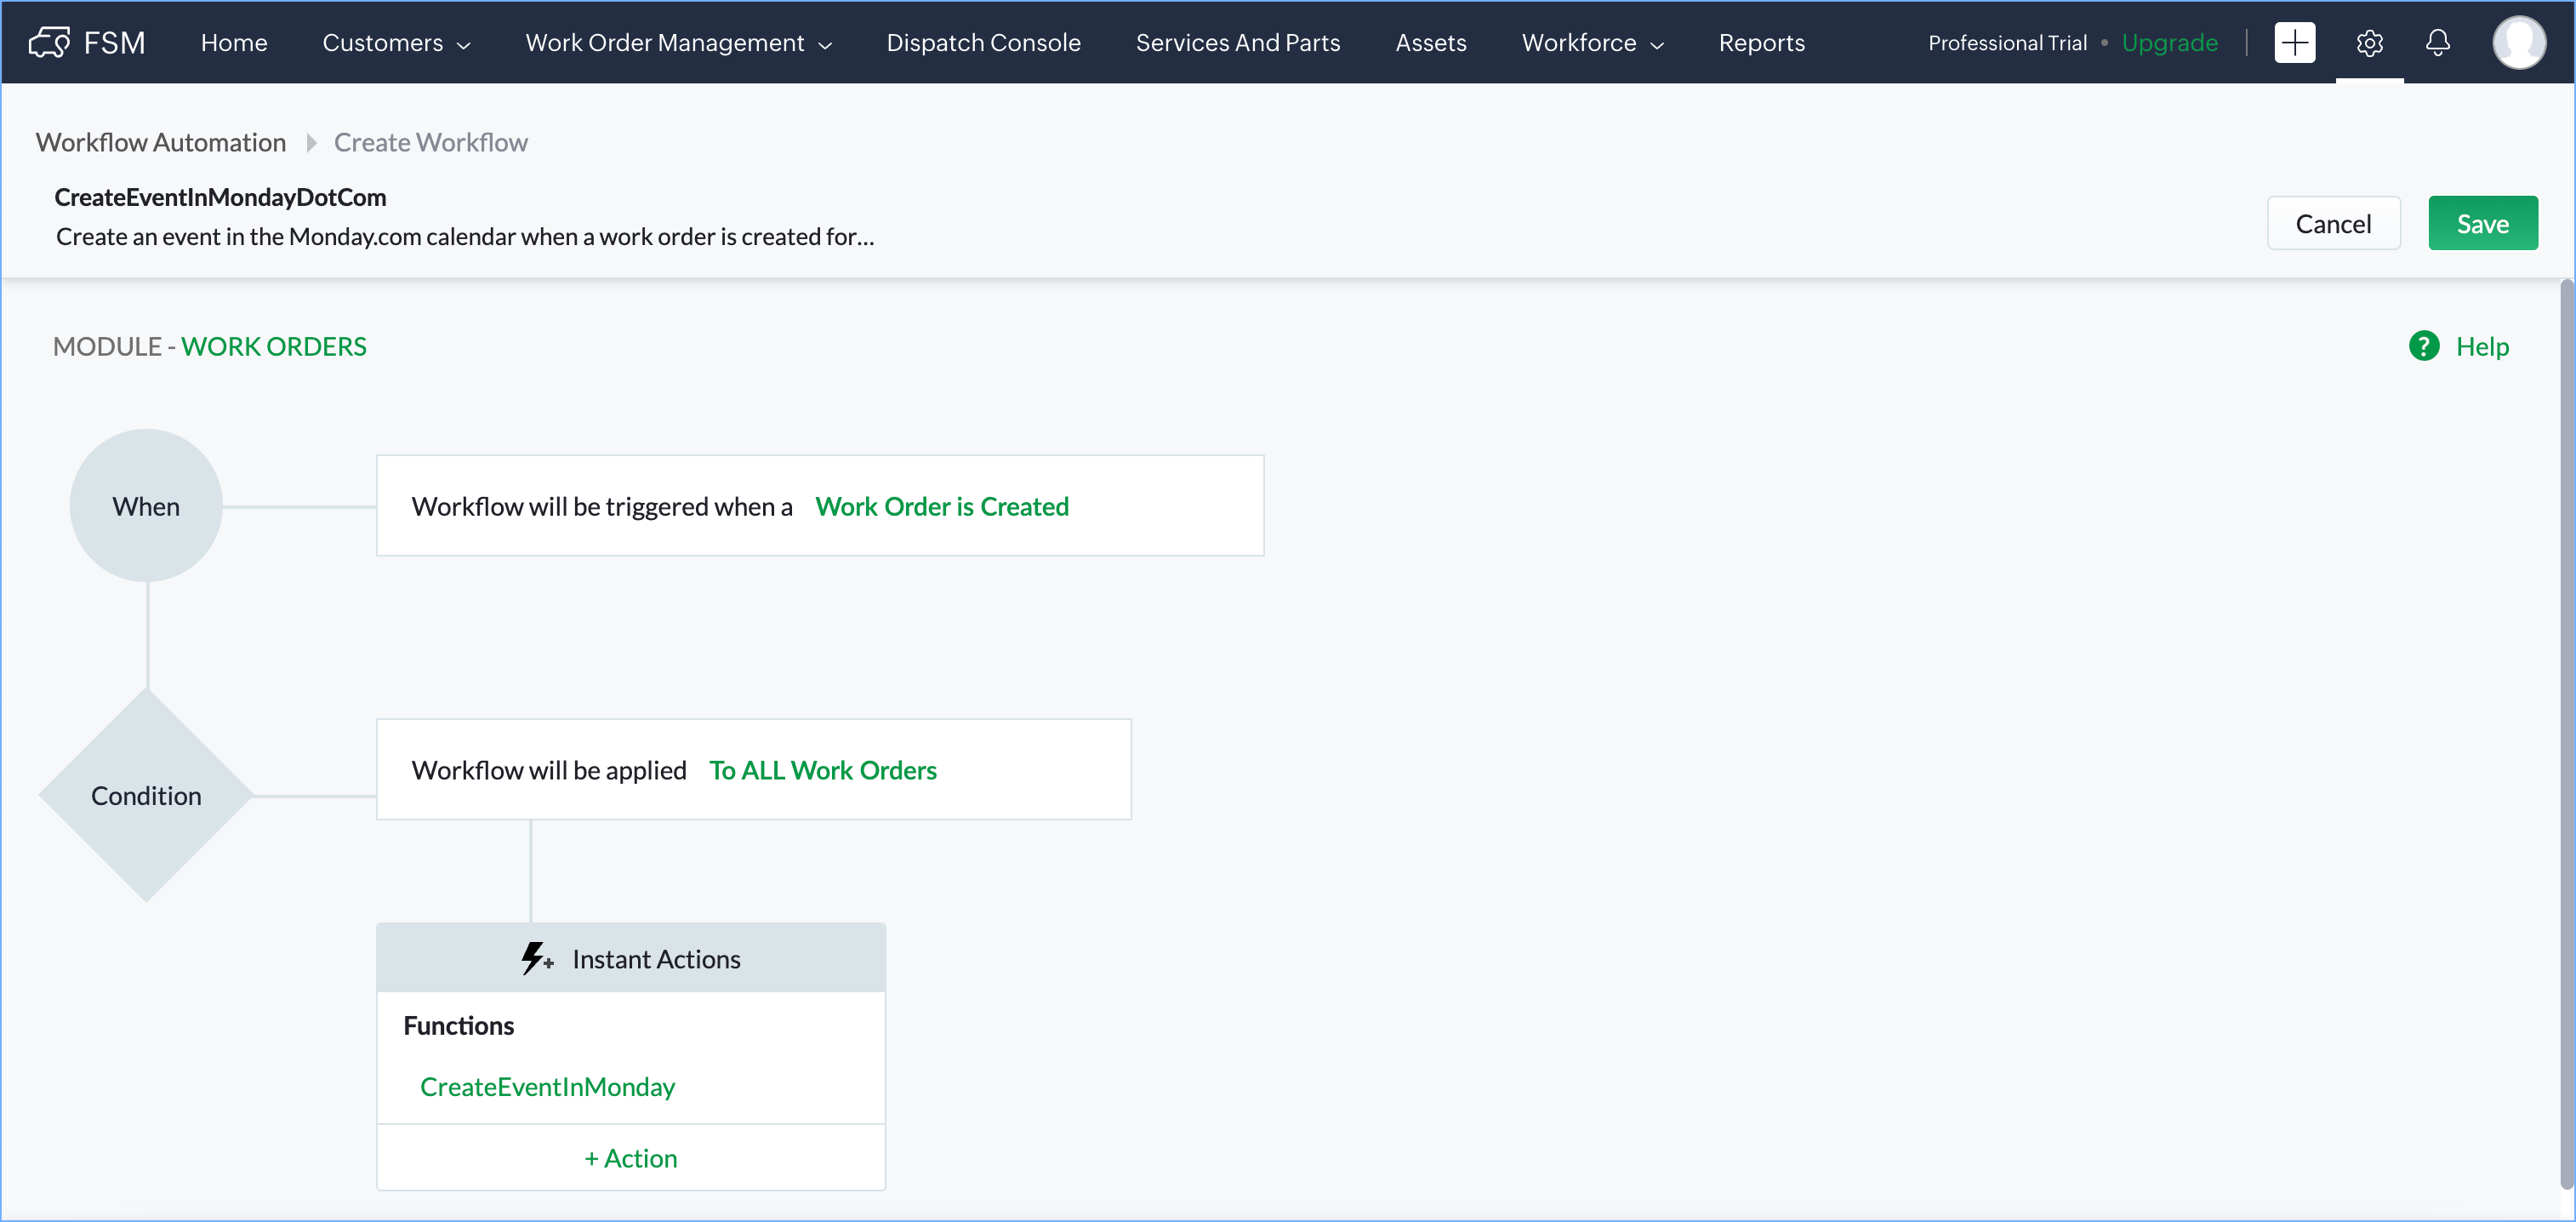The height and width of the screenshot is (1222, 2576).
Task: Edit the Work Order is Created trigger
Action: 941,506
